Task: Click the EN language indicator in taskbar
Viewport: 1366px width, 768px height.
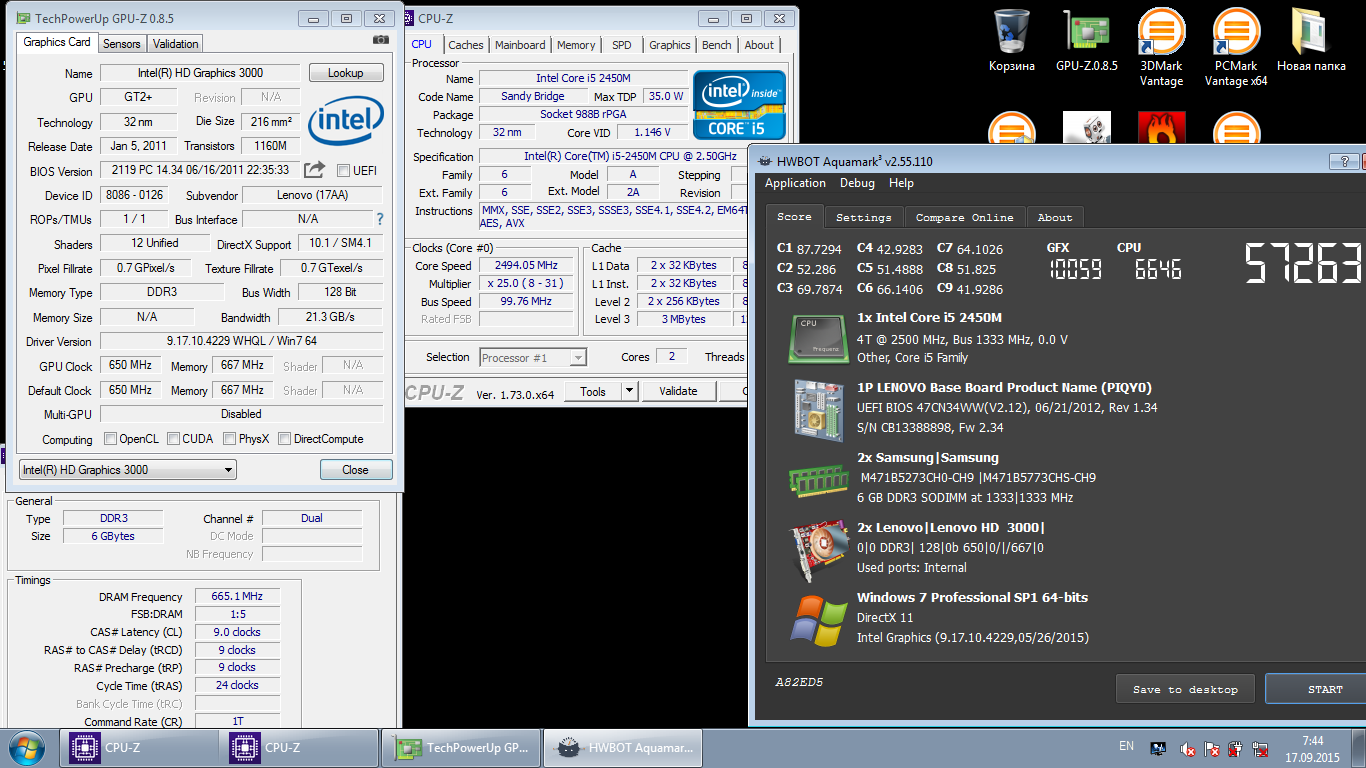Action: point(1126,746)
